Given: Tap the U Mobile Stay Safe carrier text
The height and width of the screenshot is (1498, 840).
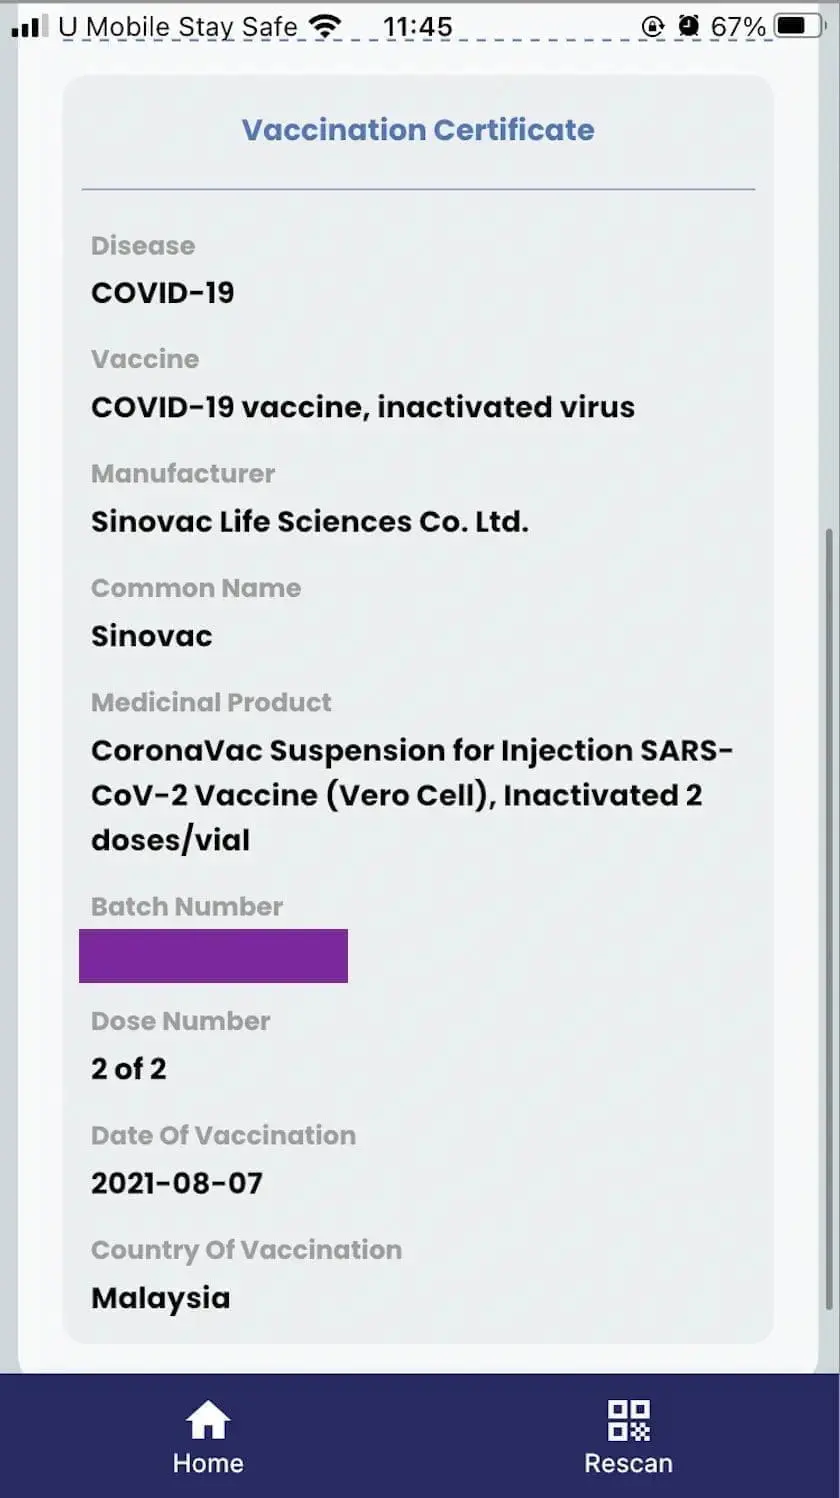Looking at the screenshot, I should pyautogui.click(x=178, y=27).
